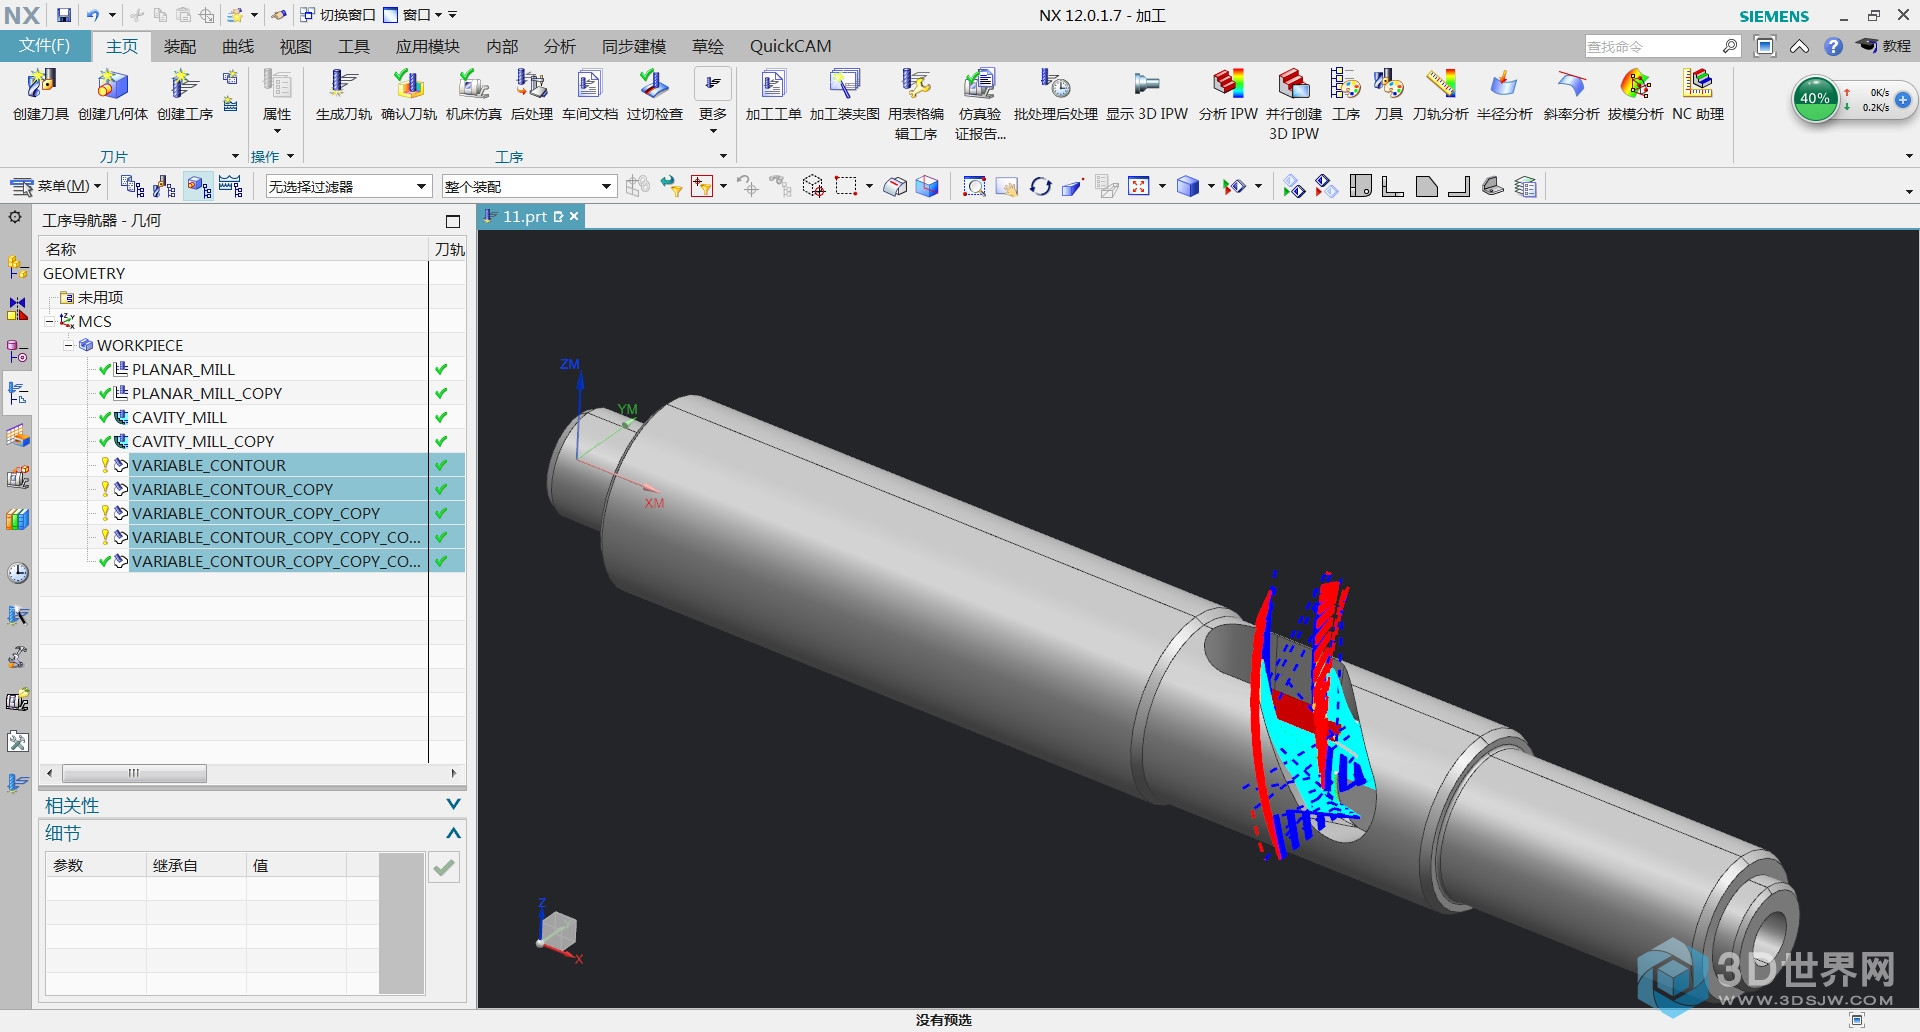Click 分析 IPW analysis icon
Image resolution: width=1920 pixels, height=1032 pixels.
click(1228, 94)
